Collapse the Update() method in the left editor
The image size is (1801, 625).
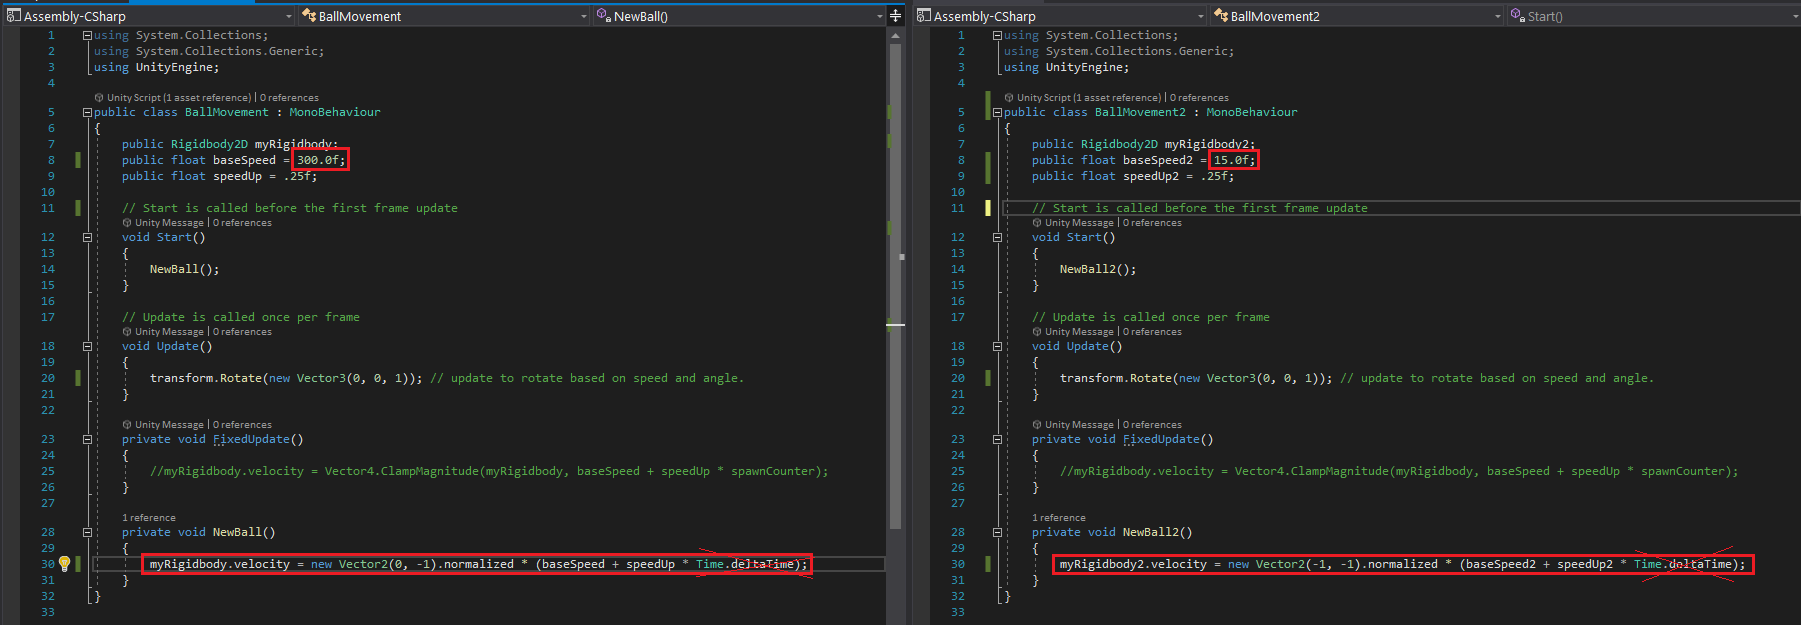pos(87,346)
